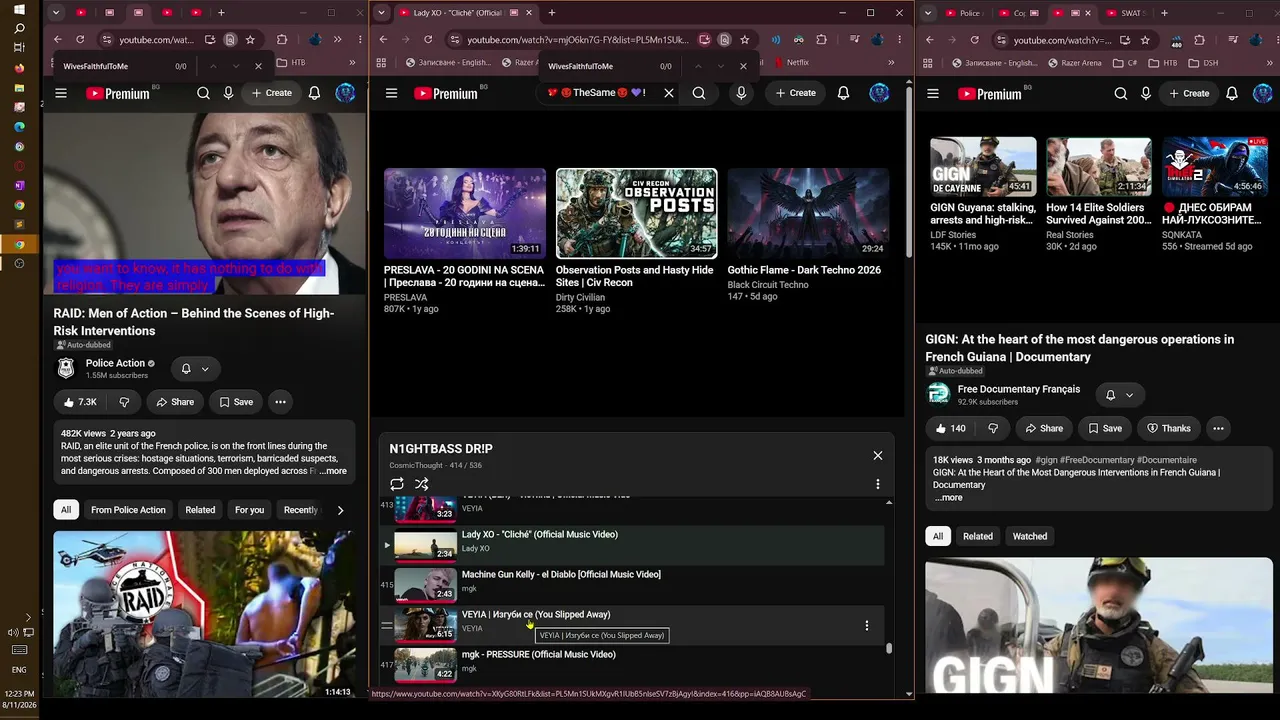Open the Observation Posts Civ Recon thumbnail

636,213
